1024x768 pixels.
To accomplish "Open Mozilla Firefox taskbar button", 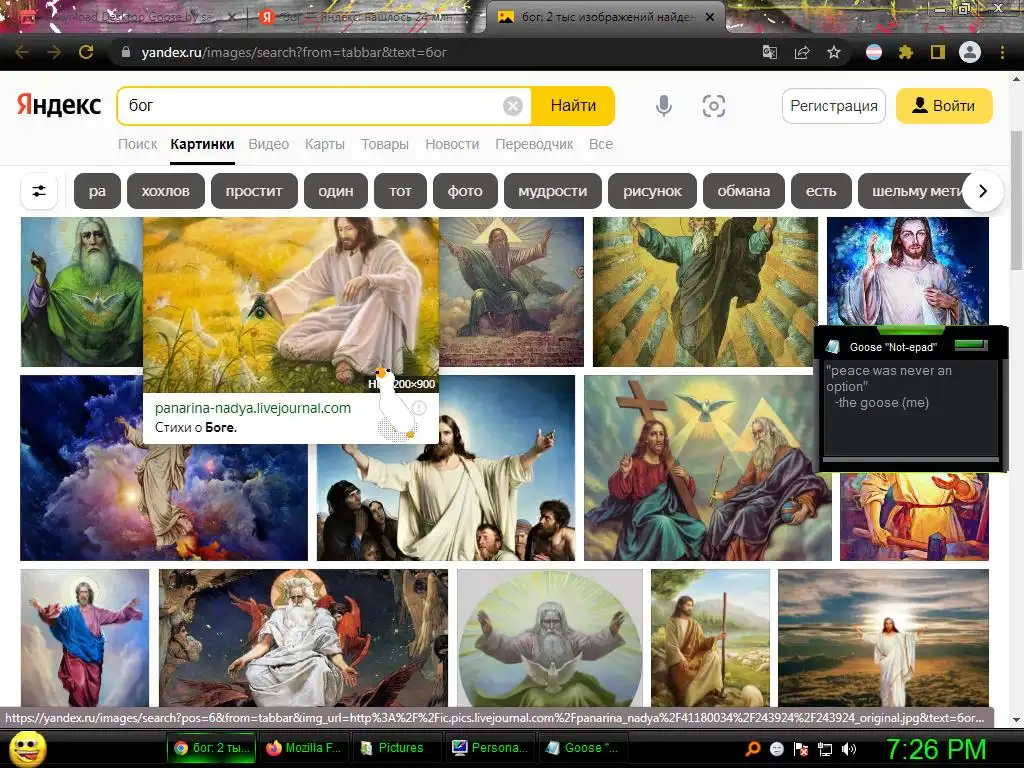I will (304, 748).
